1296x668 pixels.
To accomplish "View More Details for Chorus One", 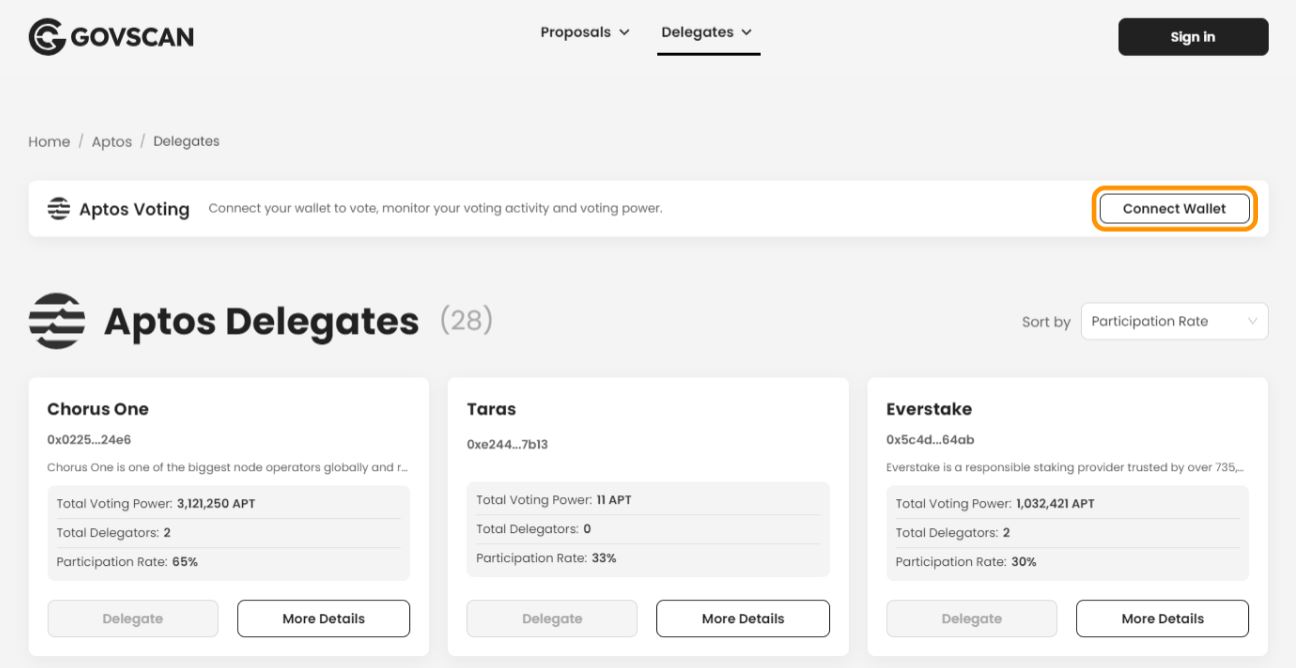I will coord(323,618).
